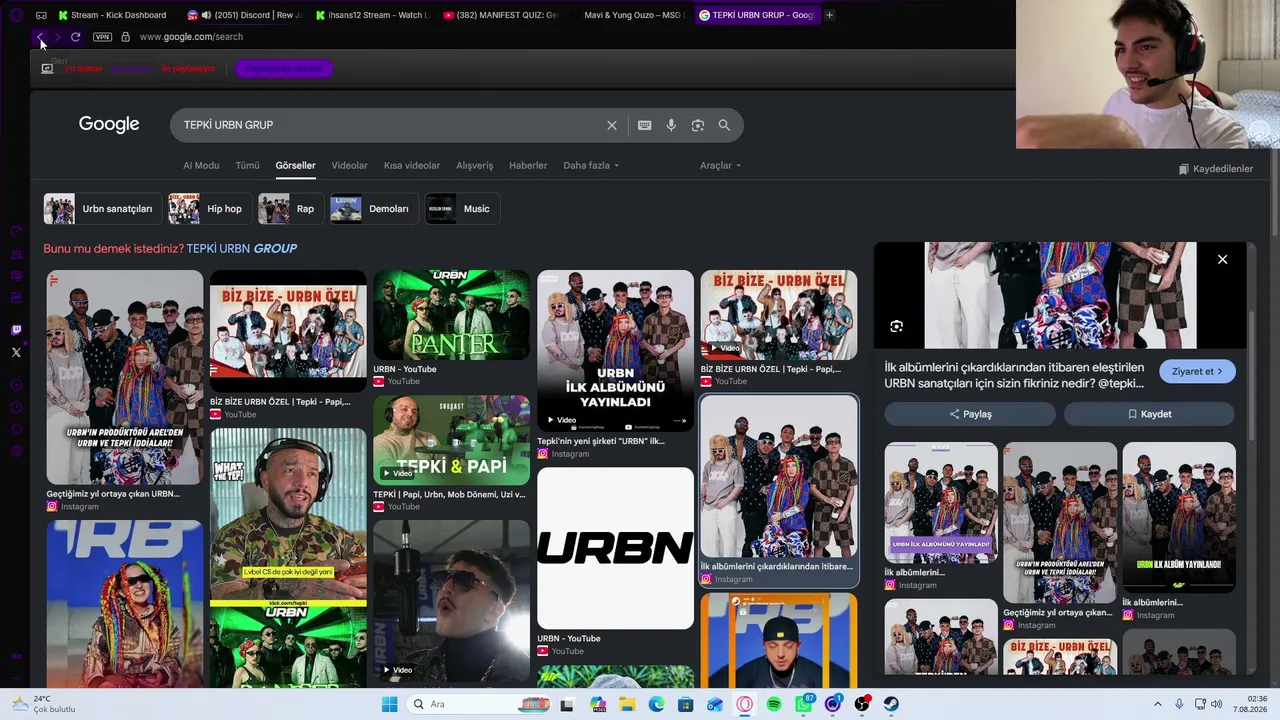Screen dimensions: 1280x720
Task: Open Kaydedilenler saved items
Action: 1215,169
